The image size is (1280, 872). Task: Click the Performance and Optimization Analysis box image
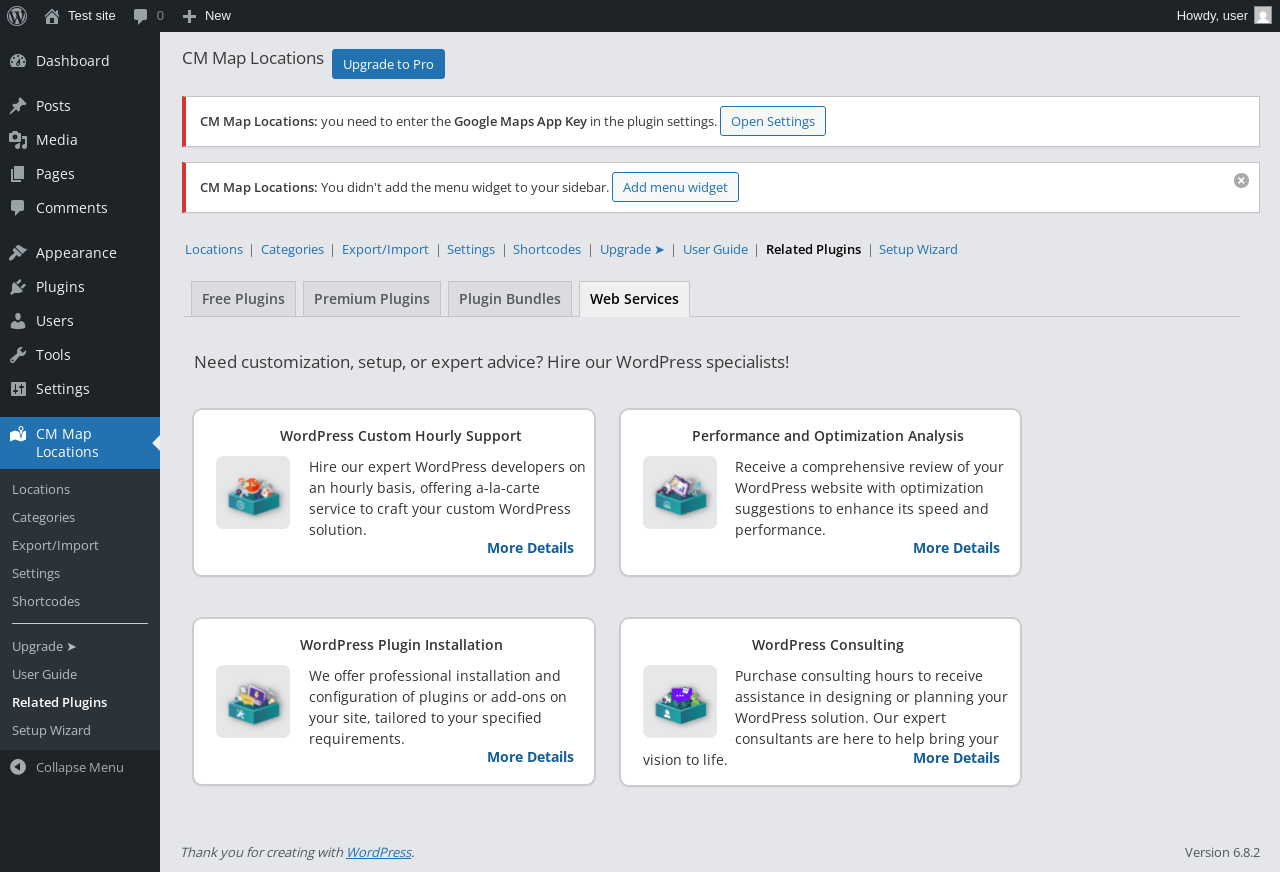pyautogui.click(x=680, y=492)
